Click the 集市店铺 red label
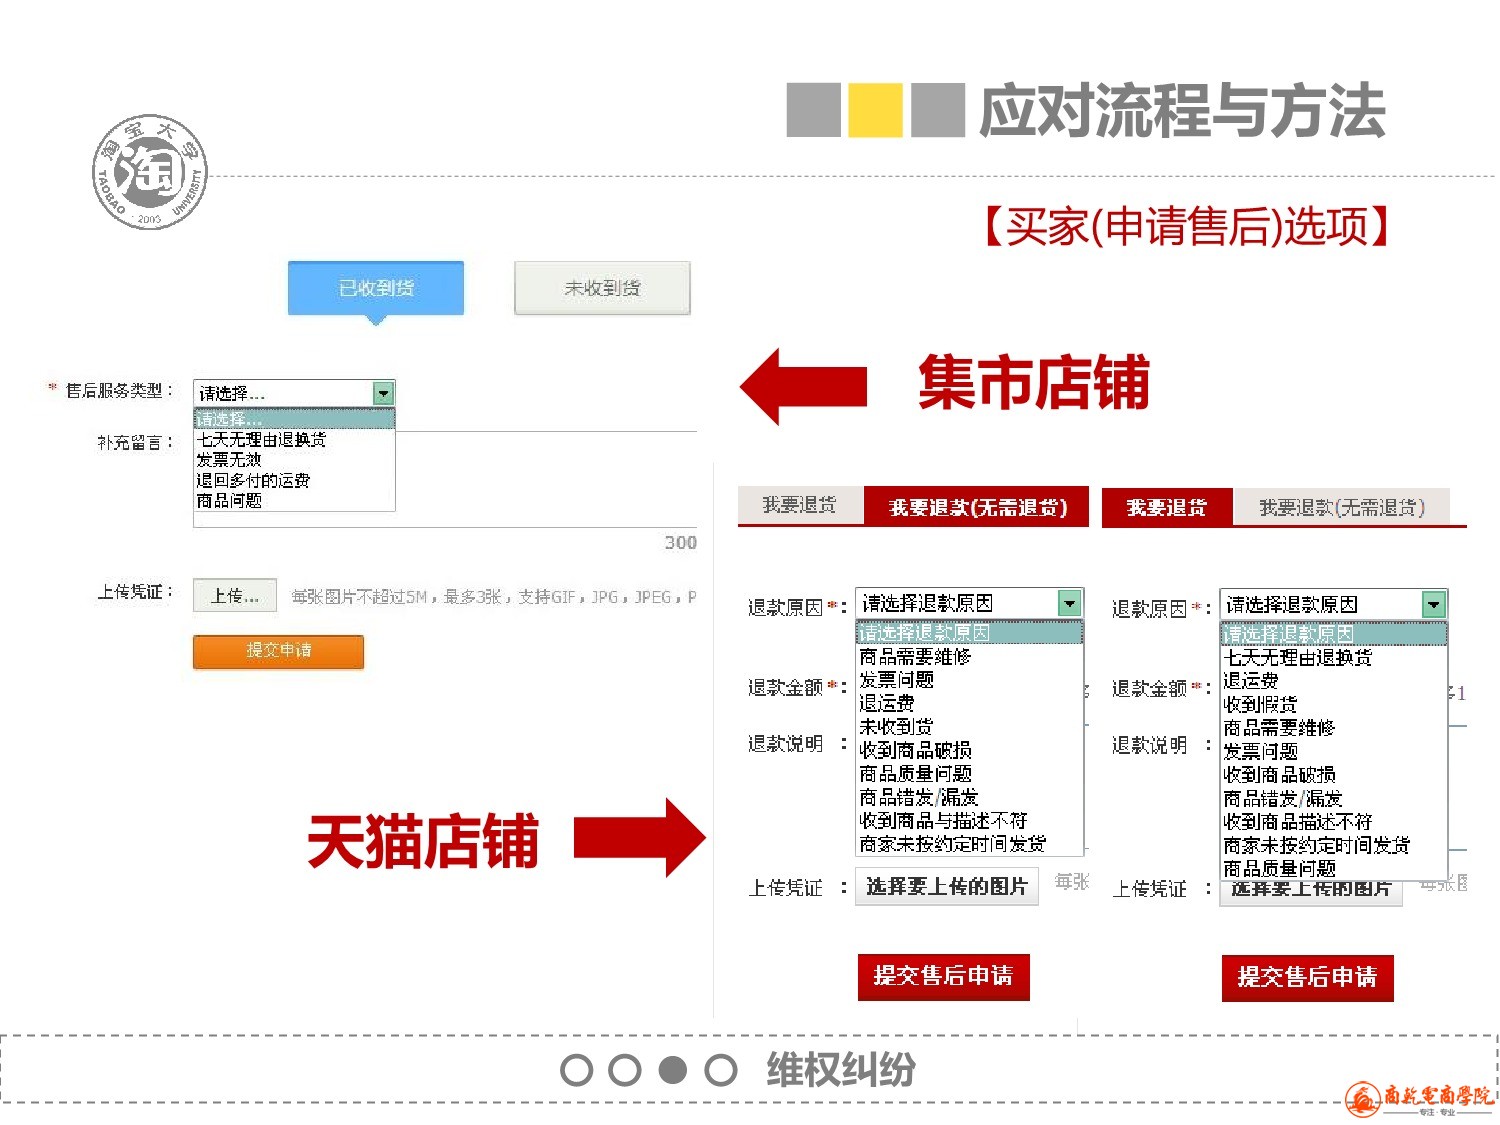1500x1125 pixels. (x=1034, y=383)
